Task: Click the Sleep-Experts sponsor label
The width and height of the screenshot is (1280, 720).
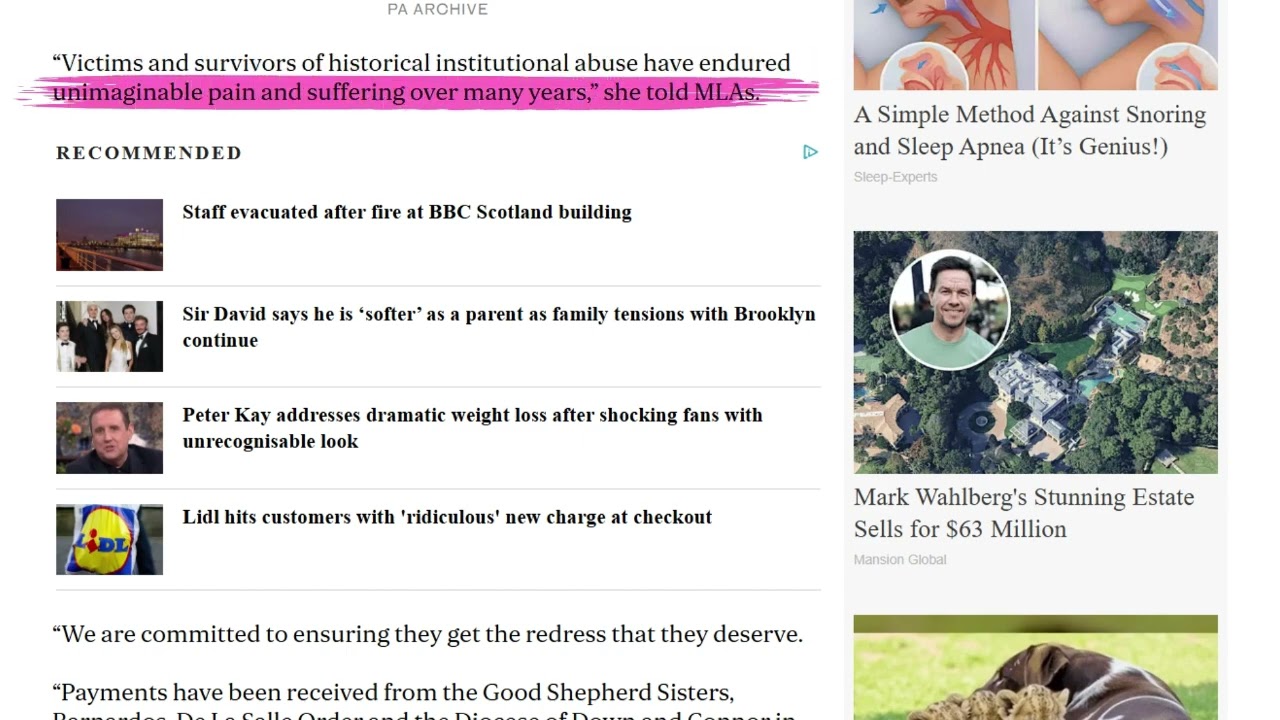Action: (895, 177)
